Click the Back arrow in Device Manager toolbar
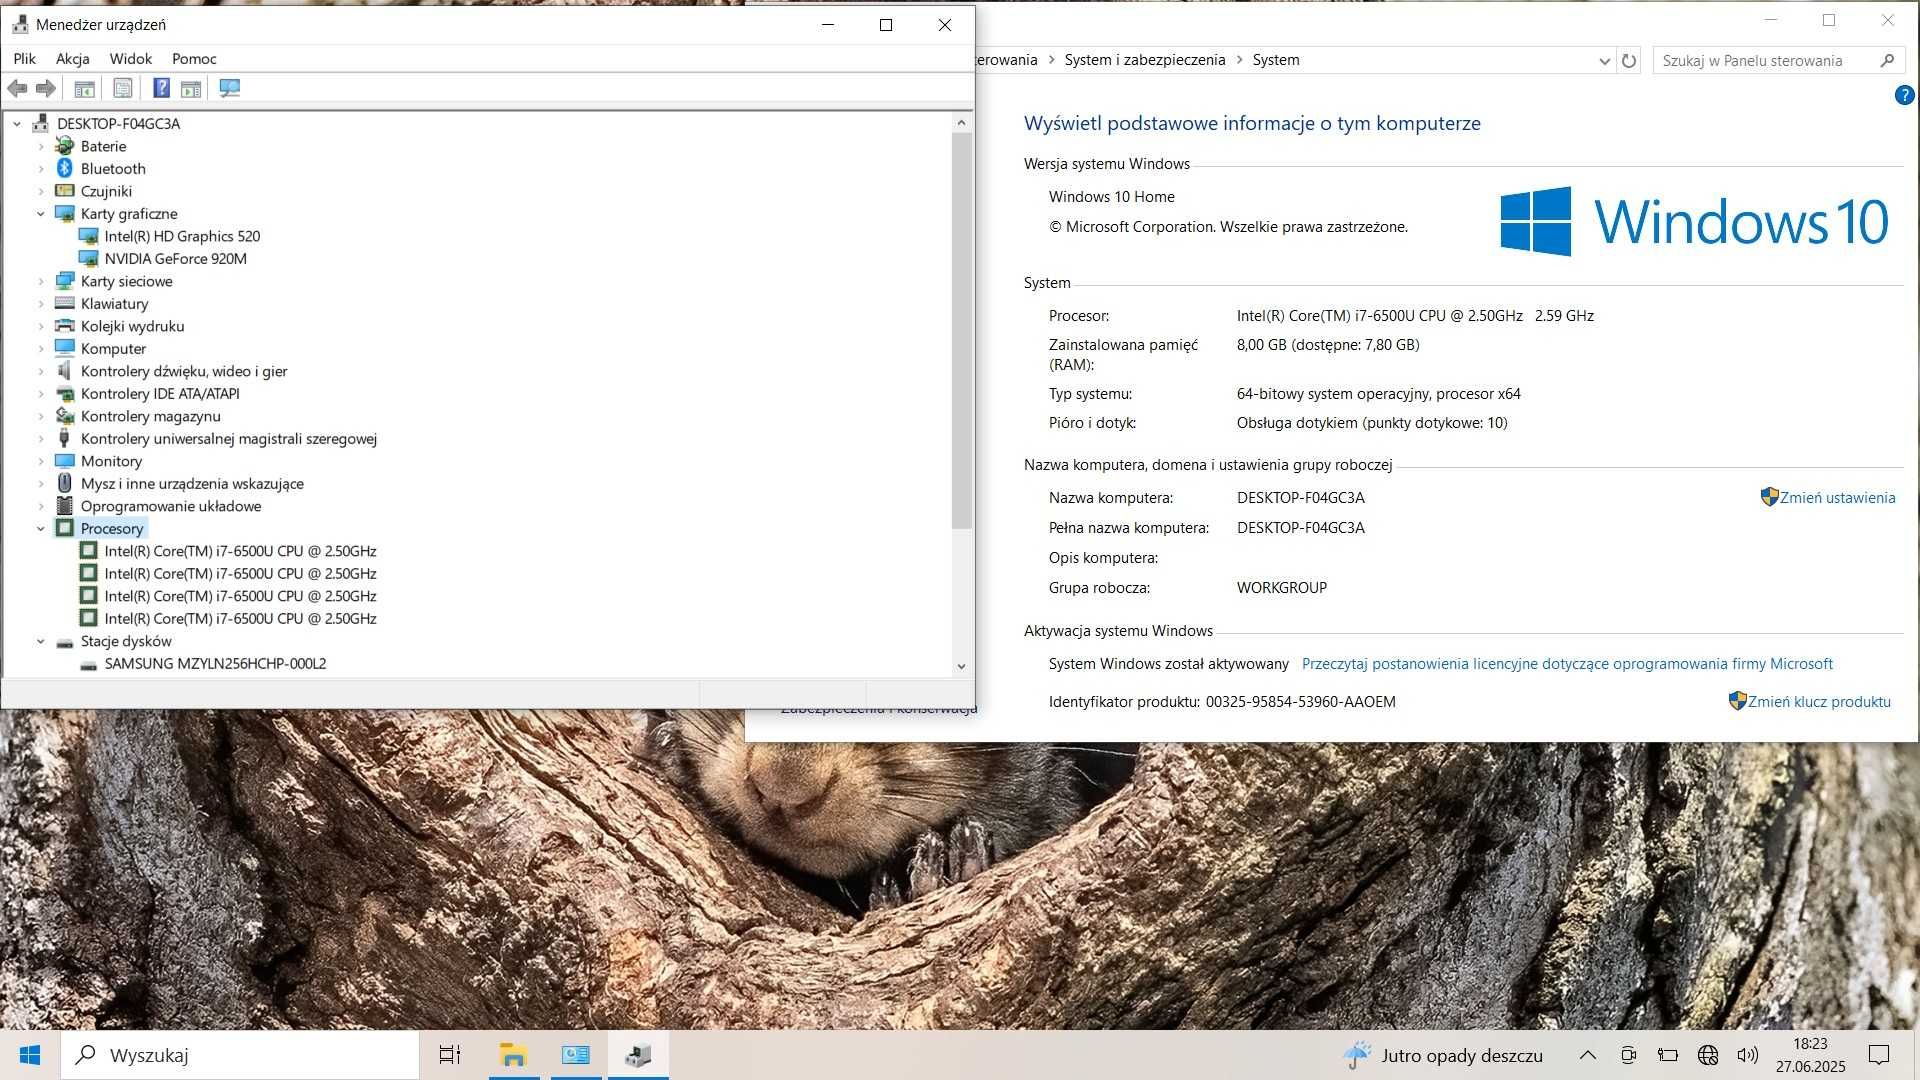The height and width of the screenshot is (1080, 1920). point(17,89)
